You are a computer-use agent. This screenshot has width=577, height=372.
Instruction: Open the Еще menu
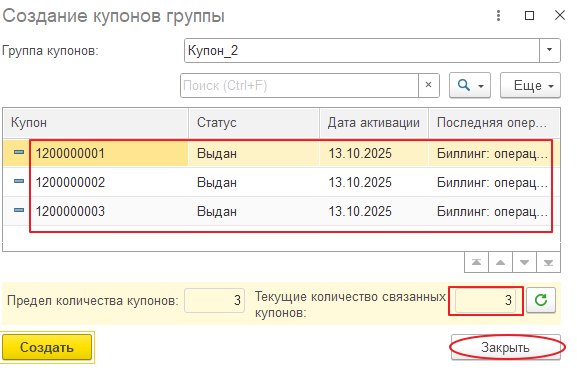click(x=530, y=85)
